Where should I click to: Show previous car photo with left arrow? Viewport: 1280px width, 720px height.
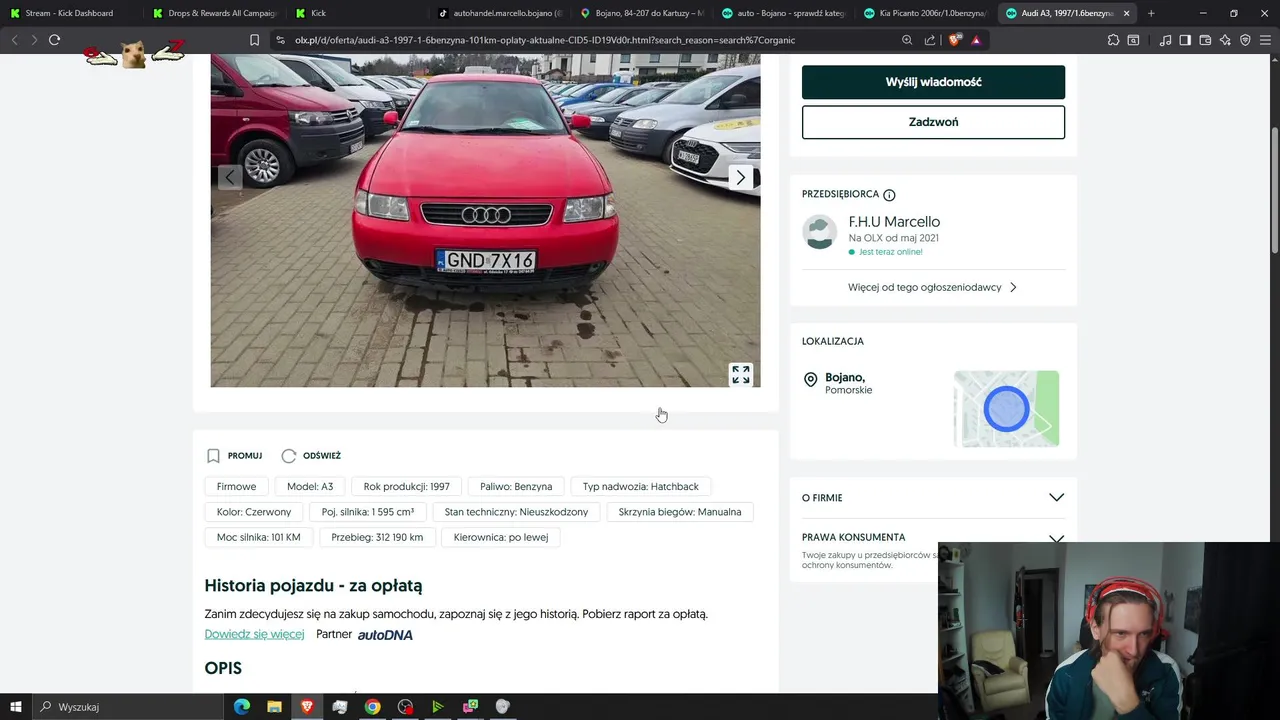[x=230, y=177]
